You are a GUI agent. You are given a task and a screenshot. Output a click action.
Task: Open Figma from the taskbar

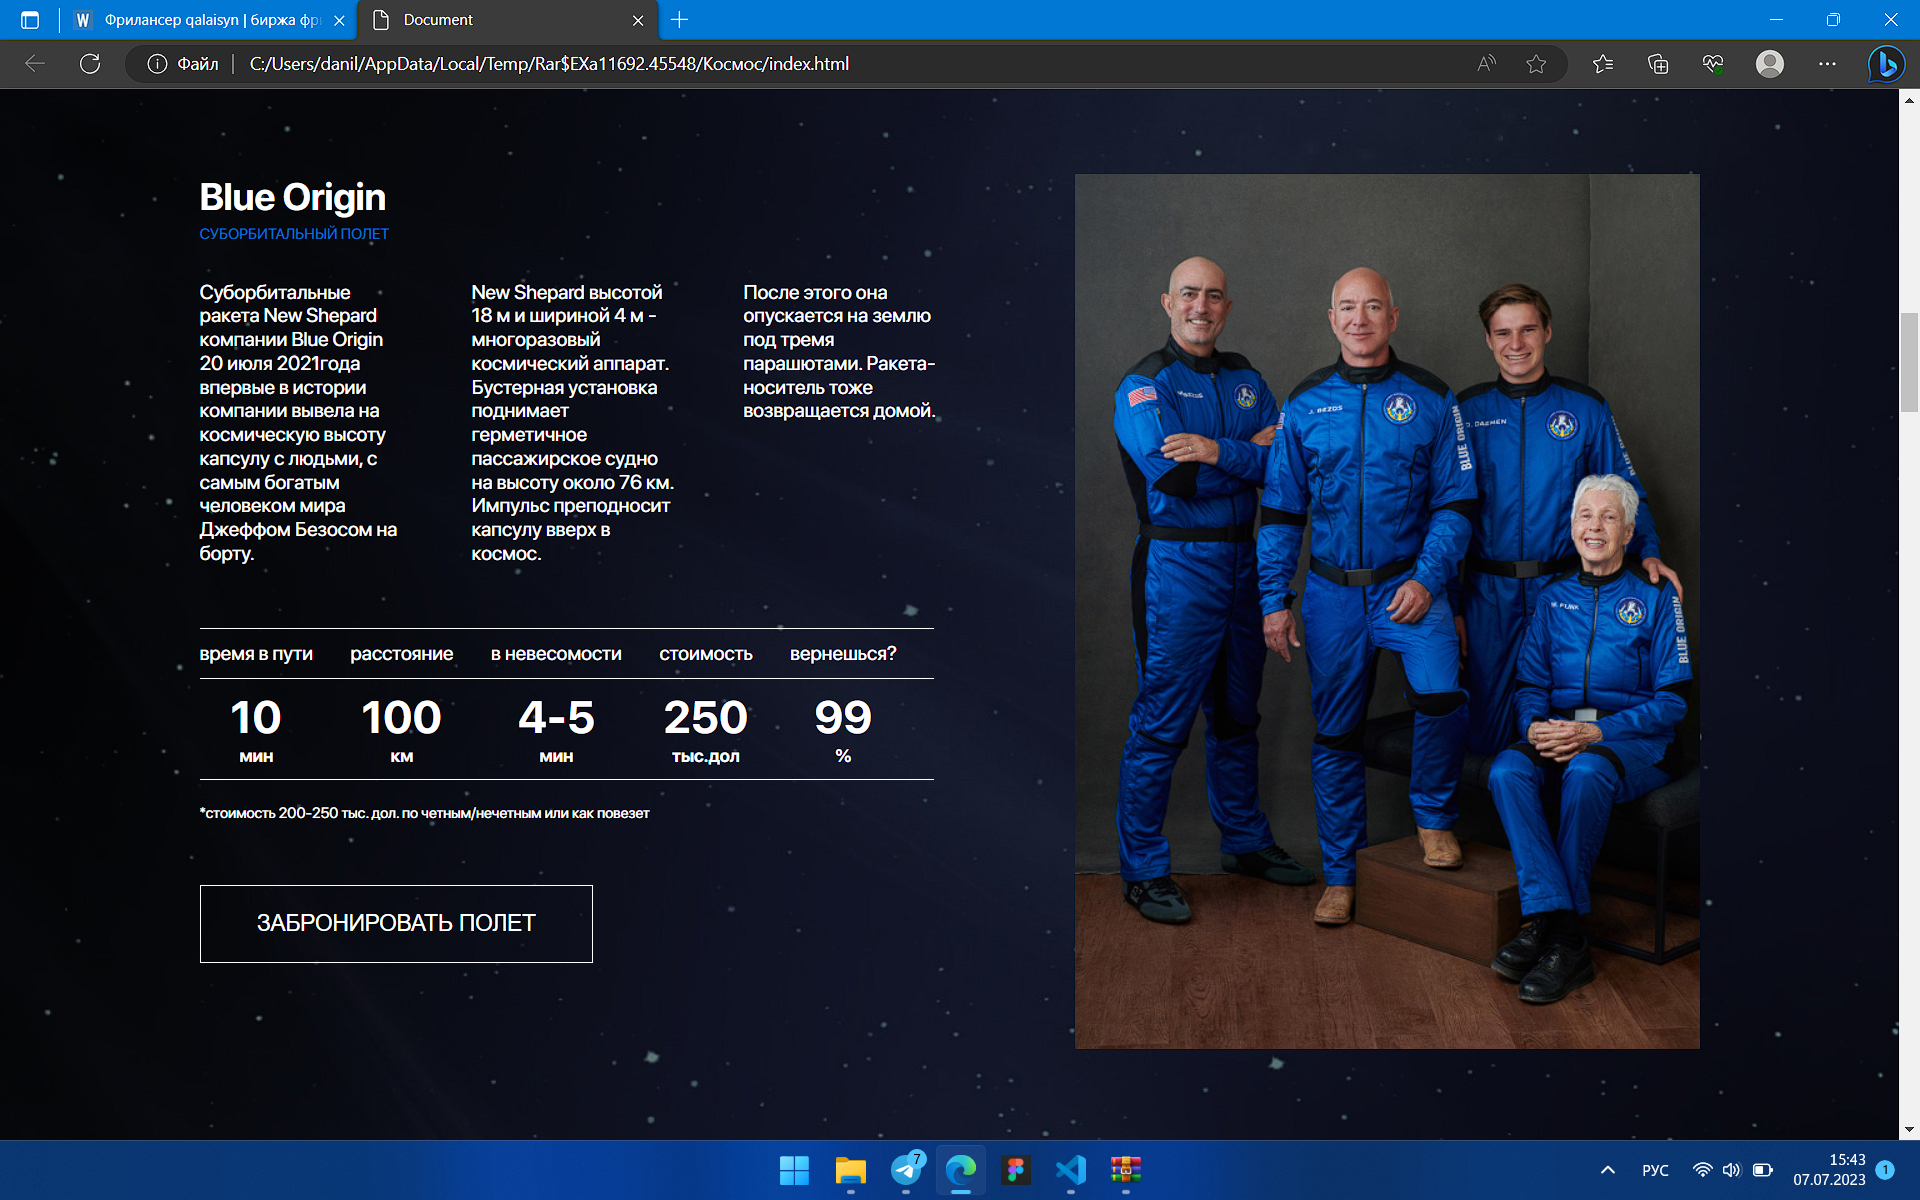coord(1016,1170)
